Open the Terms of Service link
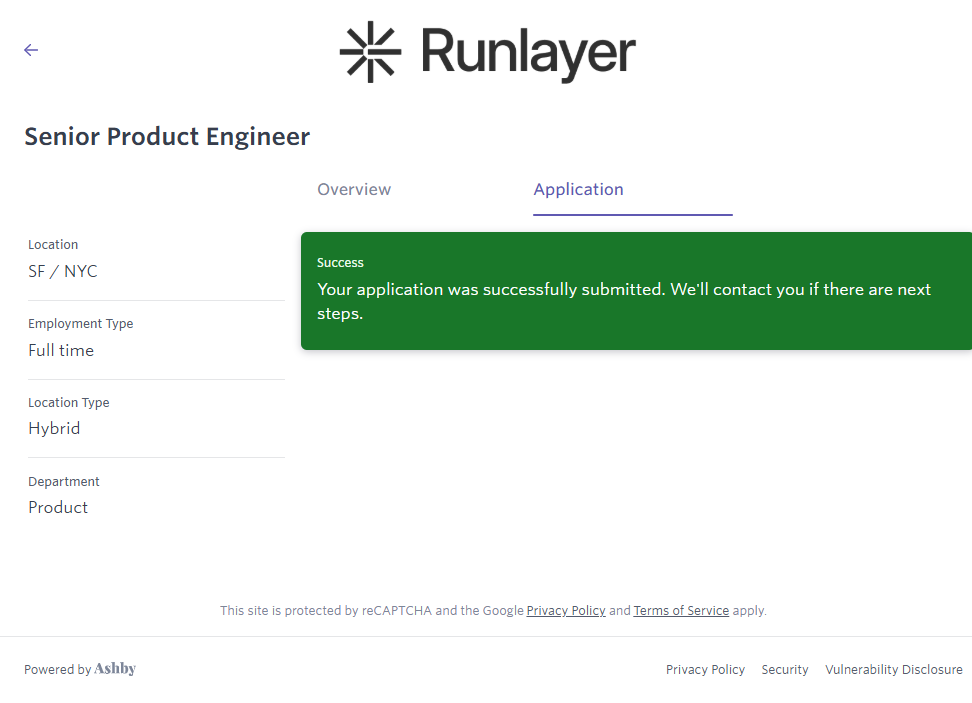972x703 pixels. coord(681,610)
